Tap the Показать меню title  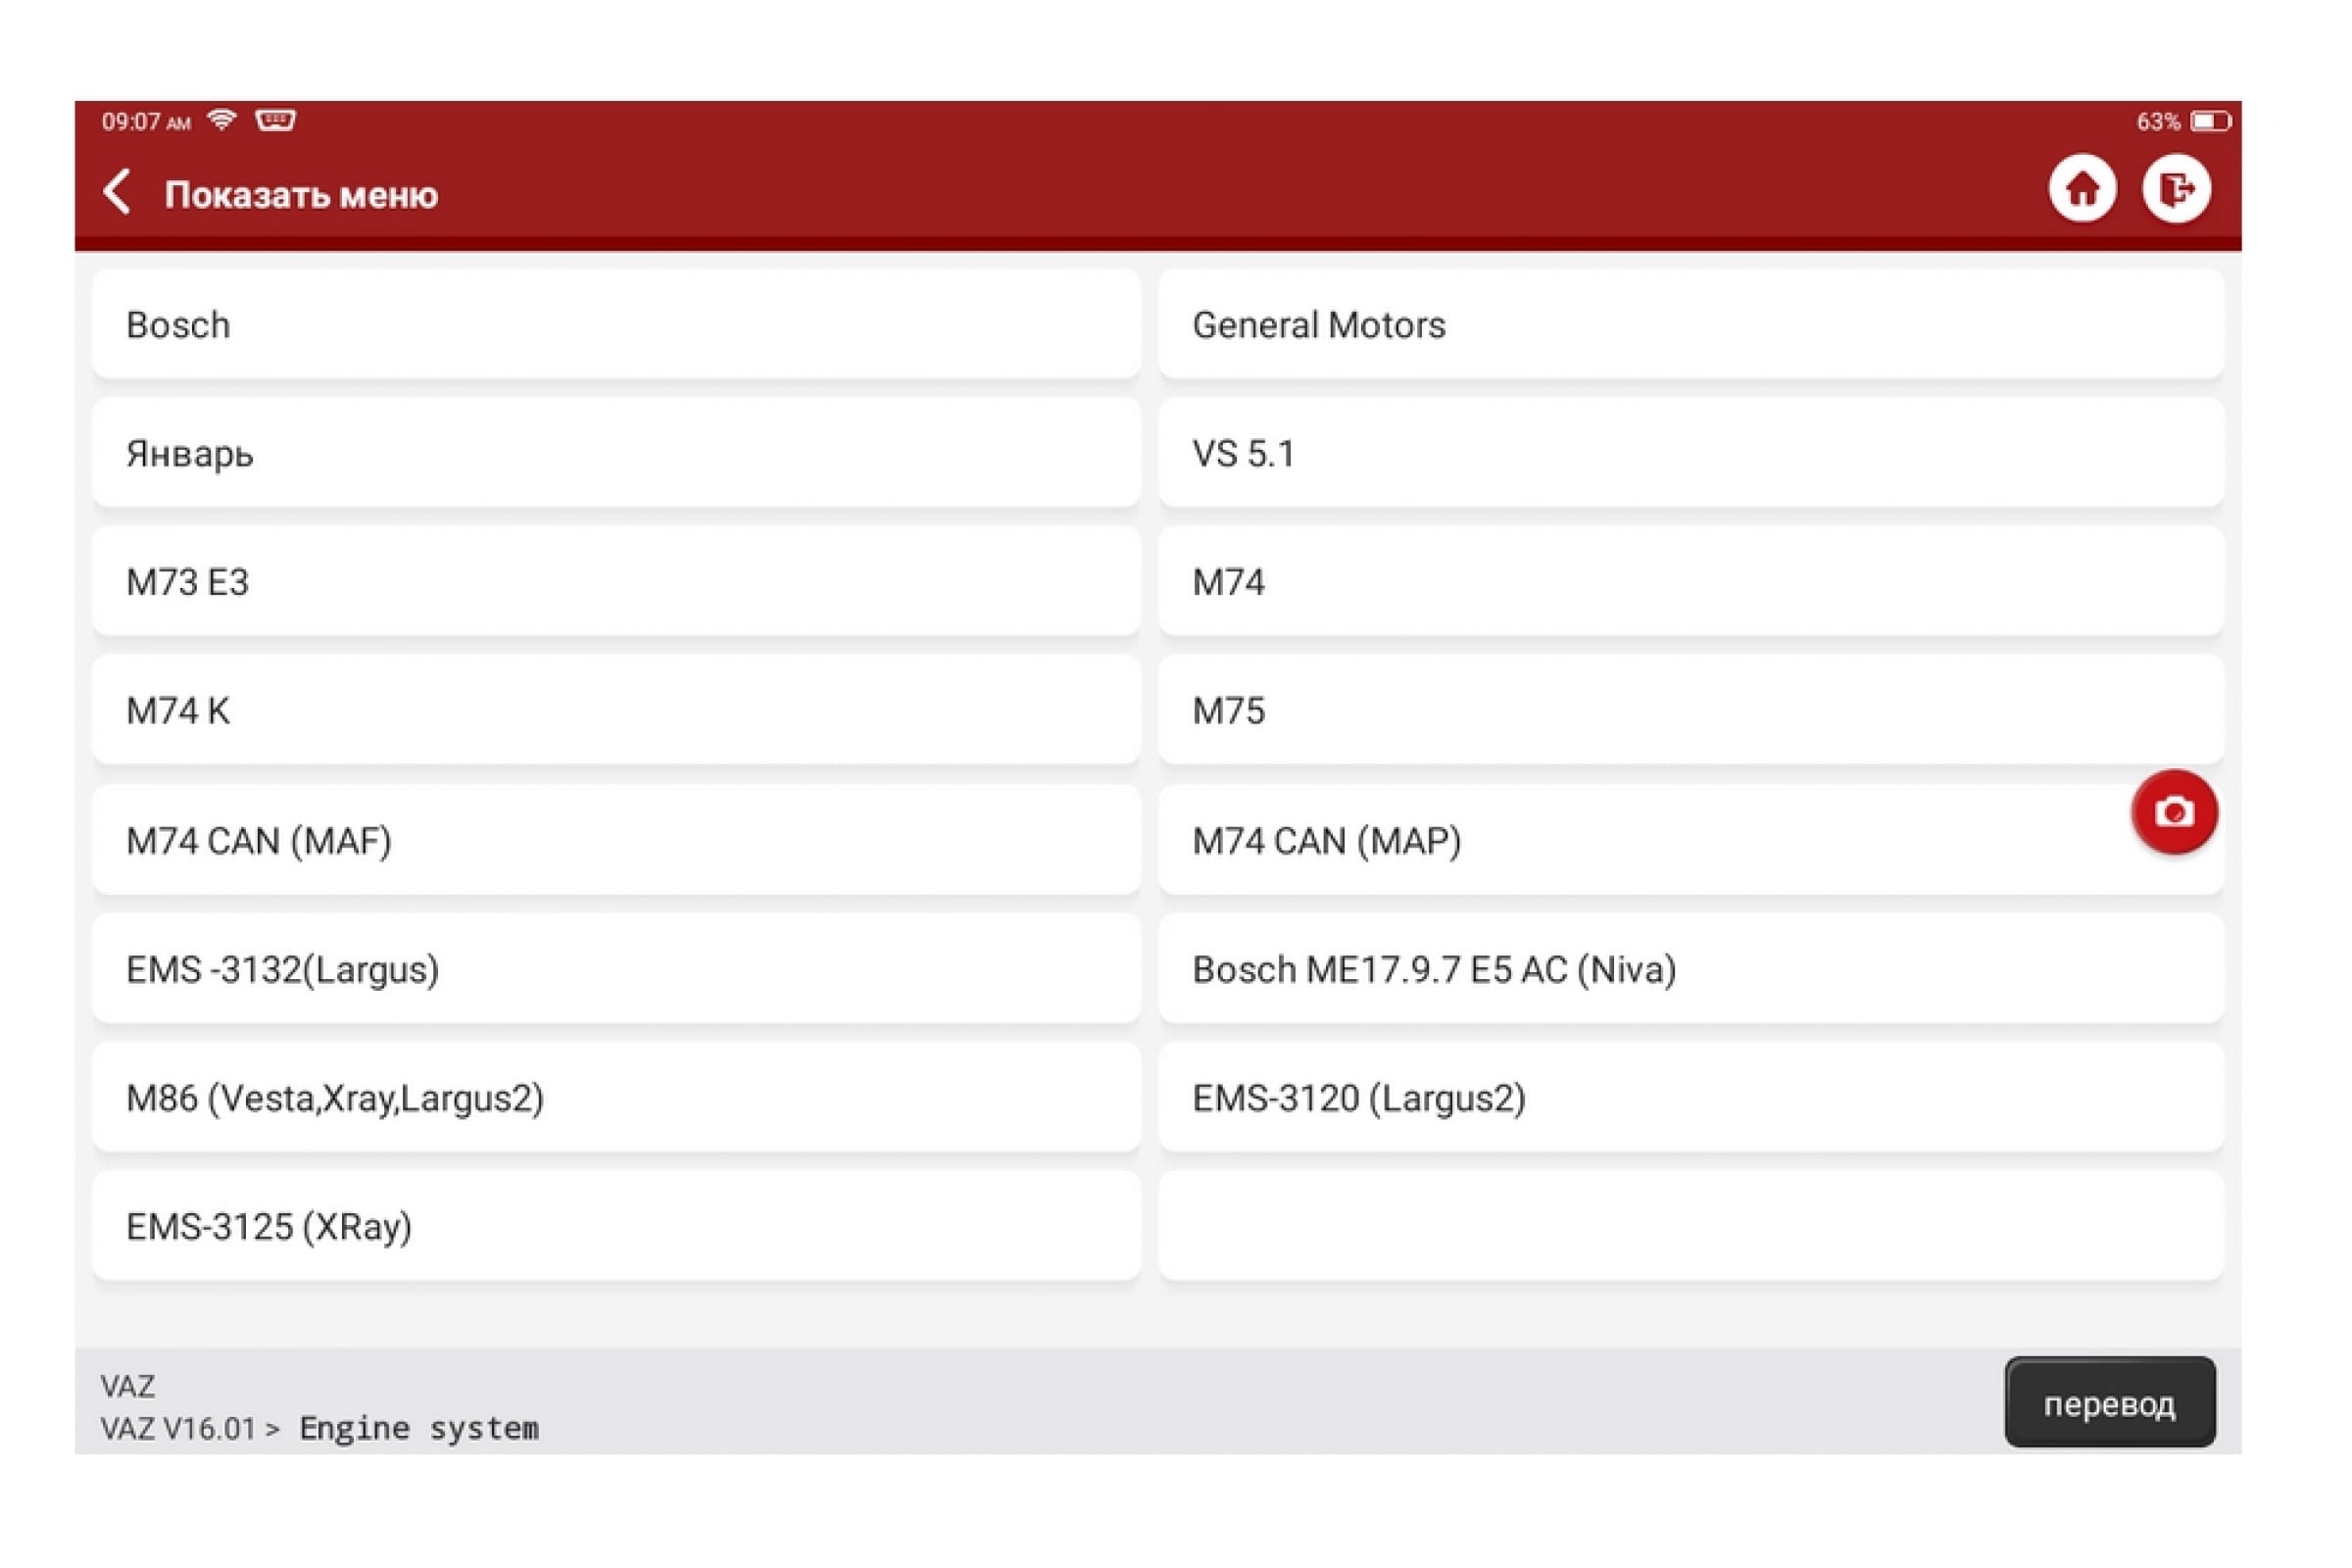point(301,195)
